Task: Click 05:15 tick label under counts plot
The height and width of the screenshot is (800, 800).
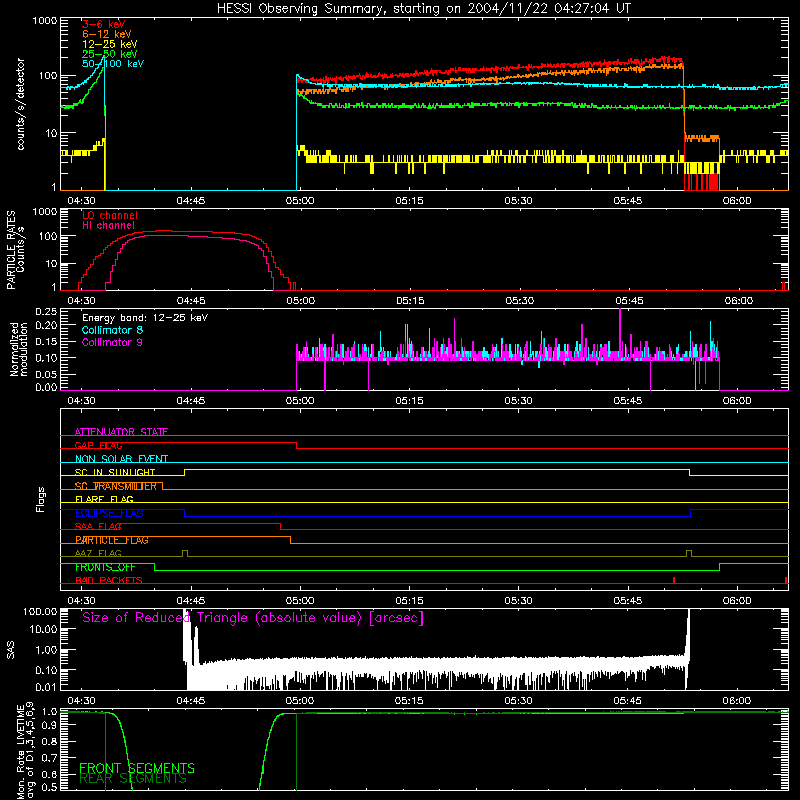Action: click(x=409, y=201)
